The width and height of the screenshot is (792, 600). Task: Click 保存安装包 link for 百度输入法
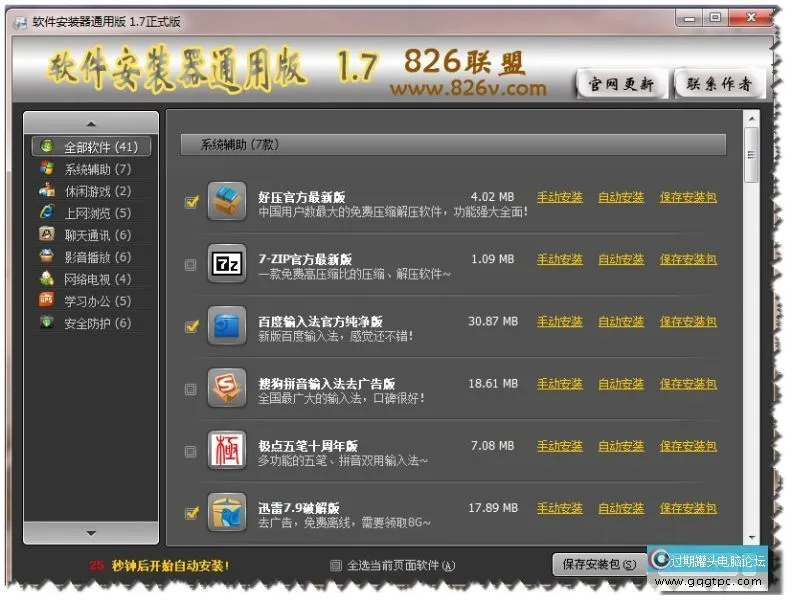click(688, 321)
